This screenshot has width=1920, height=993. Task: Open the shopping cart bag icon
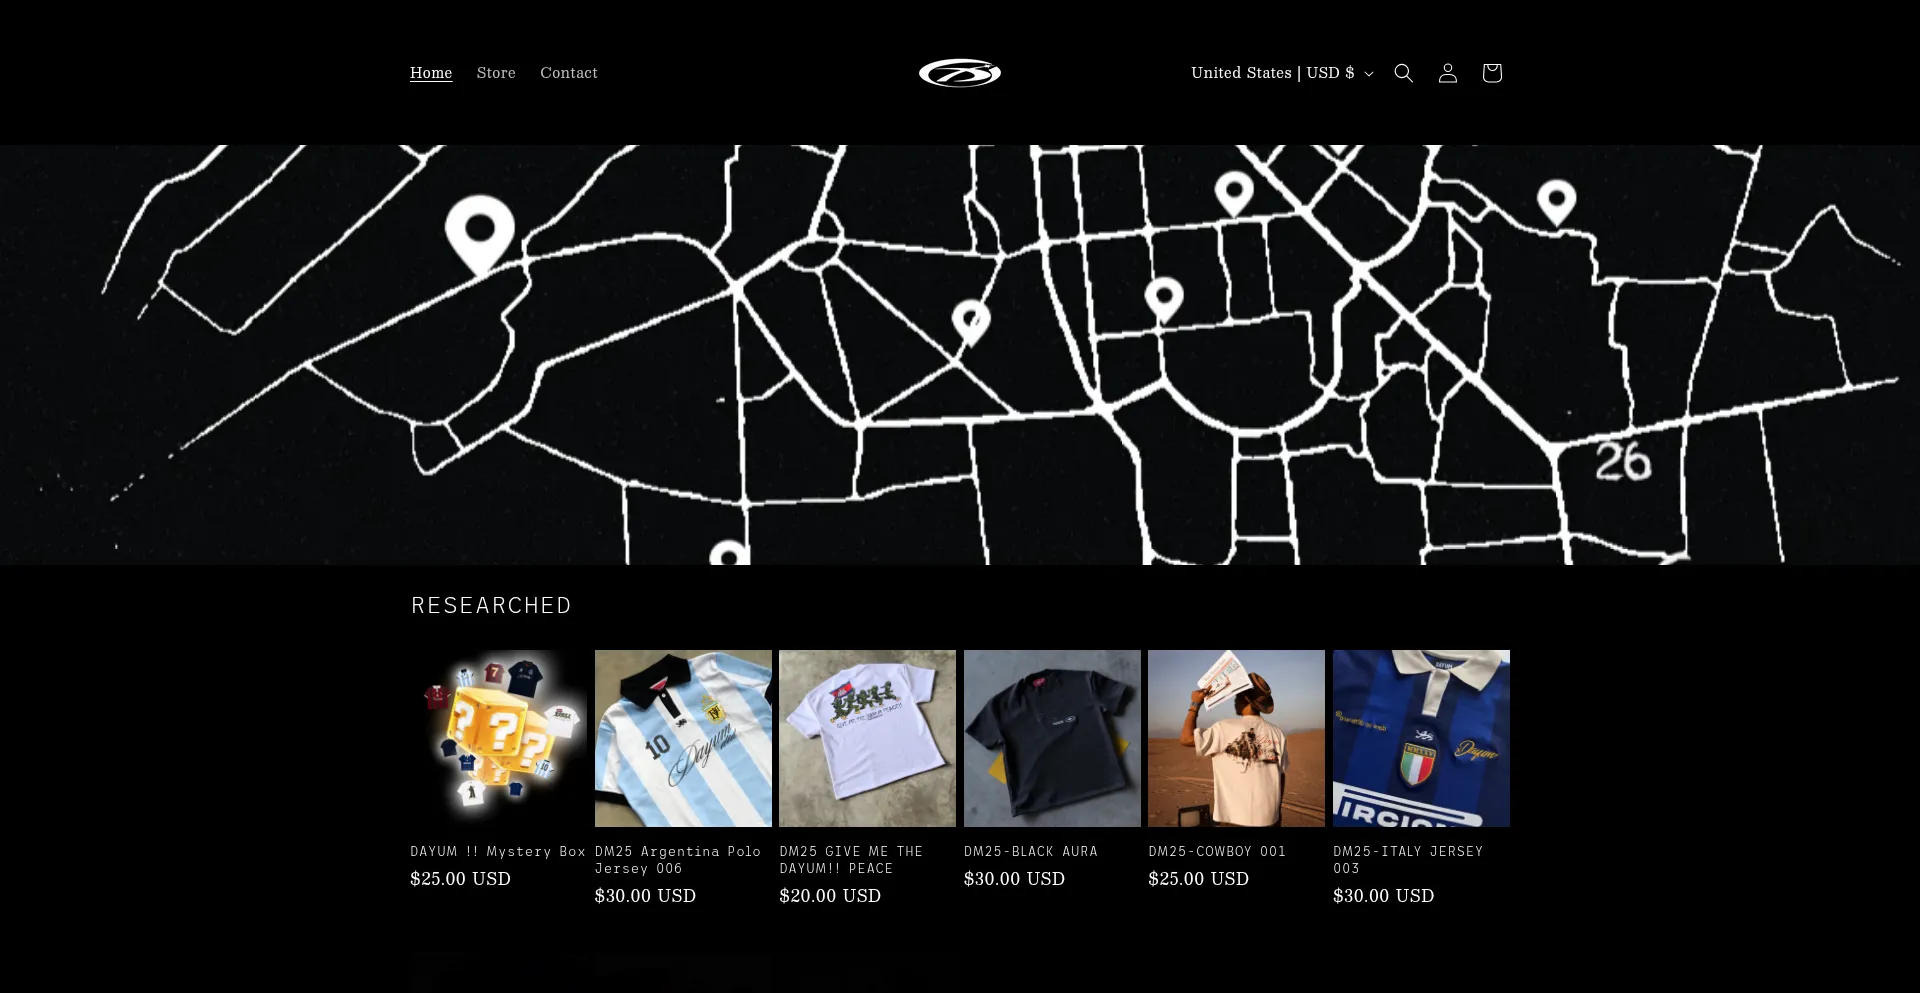(x=1491, y=73)
